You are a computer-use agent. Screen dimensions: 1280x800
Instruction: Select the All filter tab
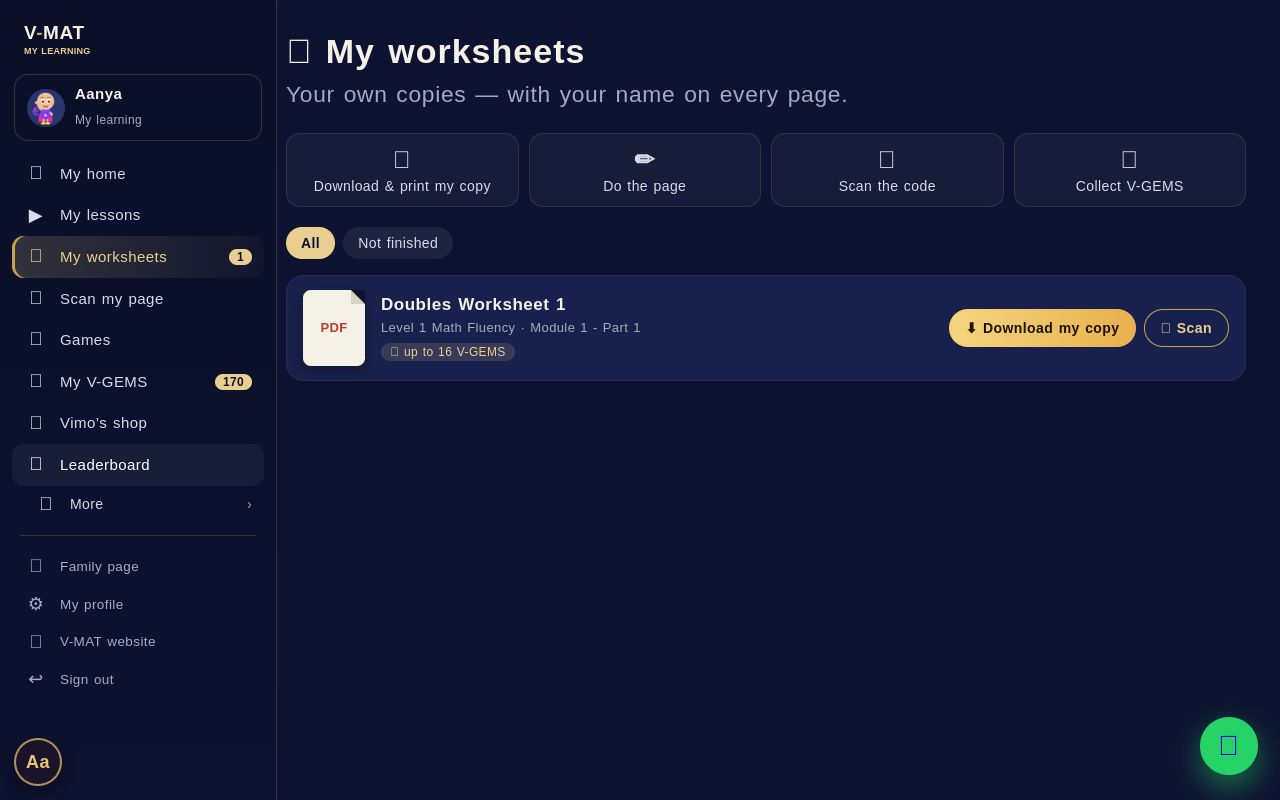pyautogui.click(x=310, y=243)
